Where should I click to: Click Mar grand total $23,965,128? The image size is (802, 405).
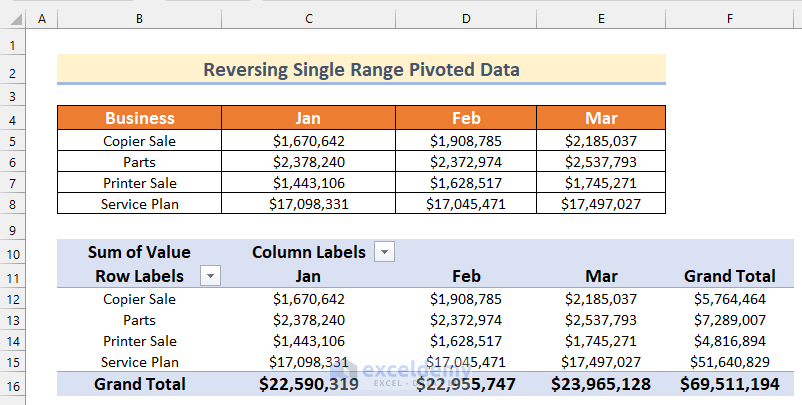601,383
